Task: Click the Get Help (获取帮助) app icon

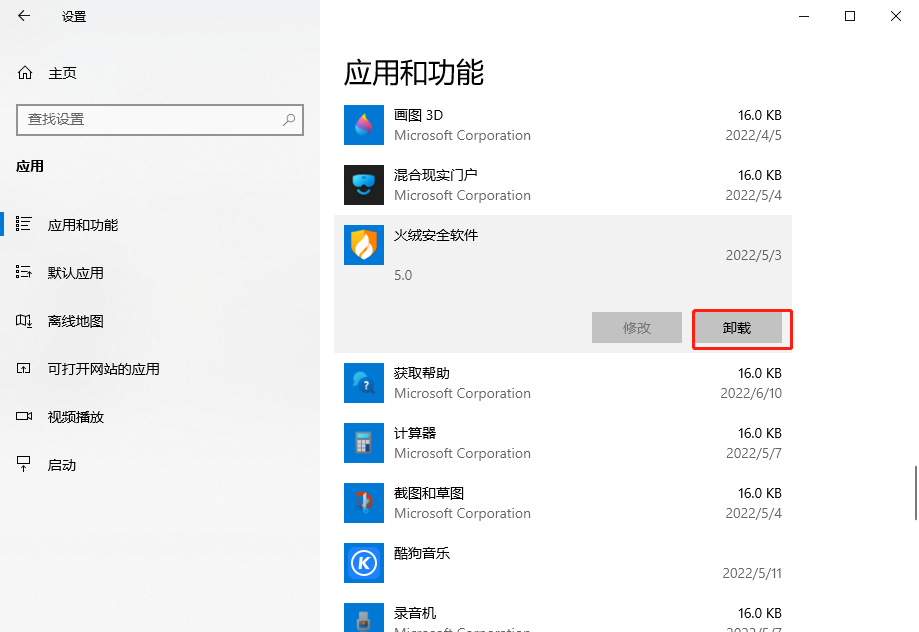Action: 364,383
